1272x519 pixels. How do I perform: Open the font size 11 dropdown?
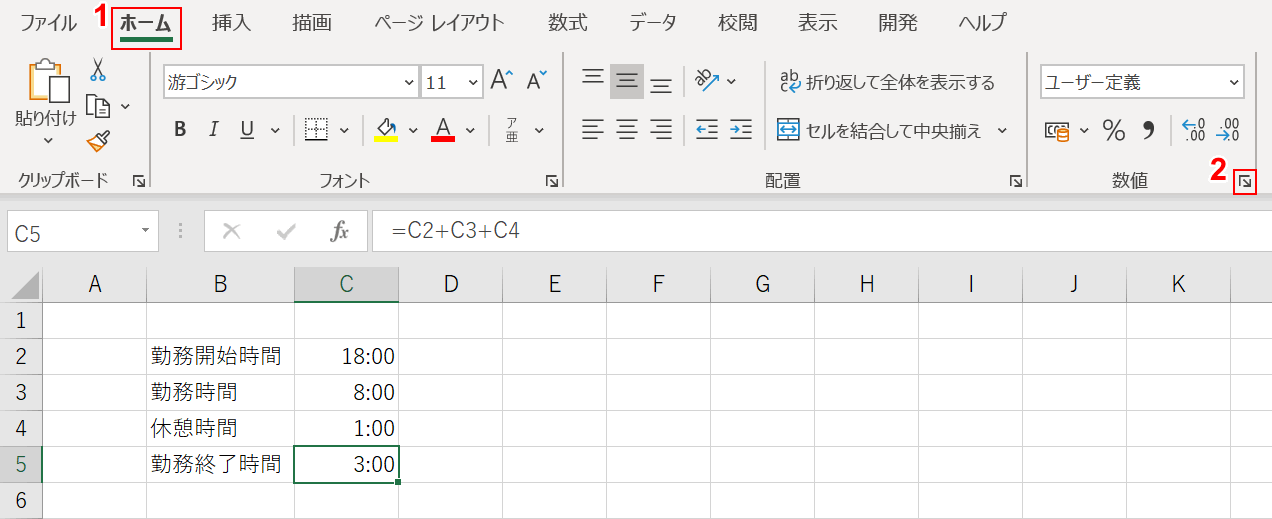click(472, 82)
